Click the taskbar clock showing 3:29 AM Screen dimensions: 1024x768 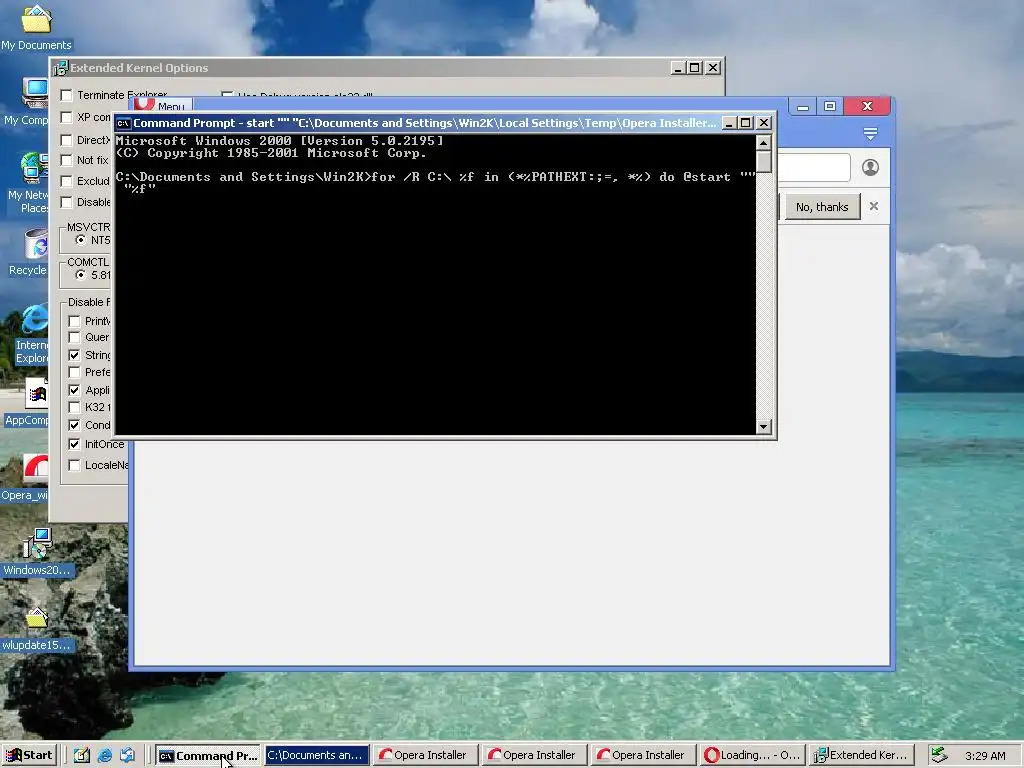pyautogui.click(x=985, y=756)
